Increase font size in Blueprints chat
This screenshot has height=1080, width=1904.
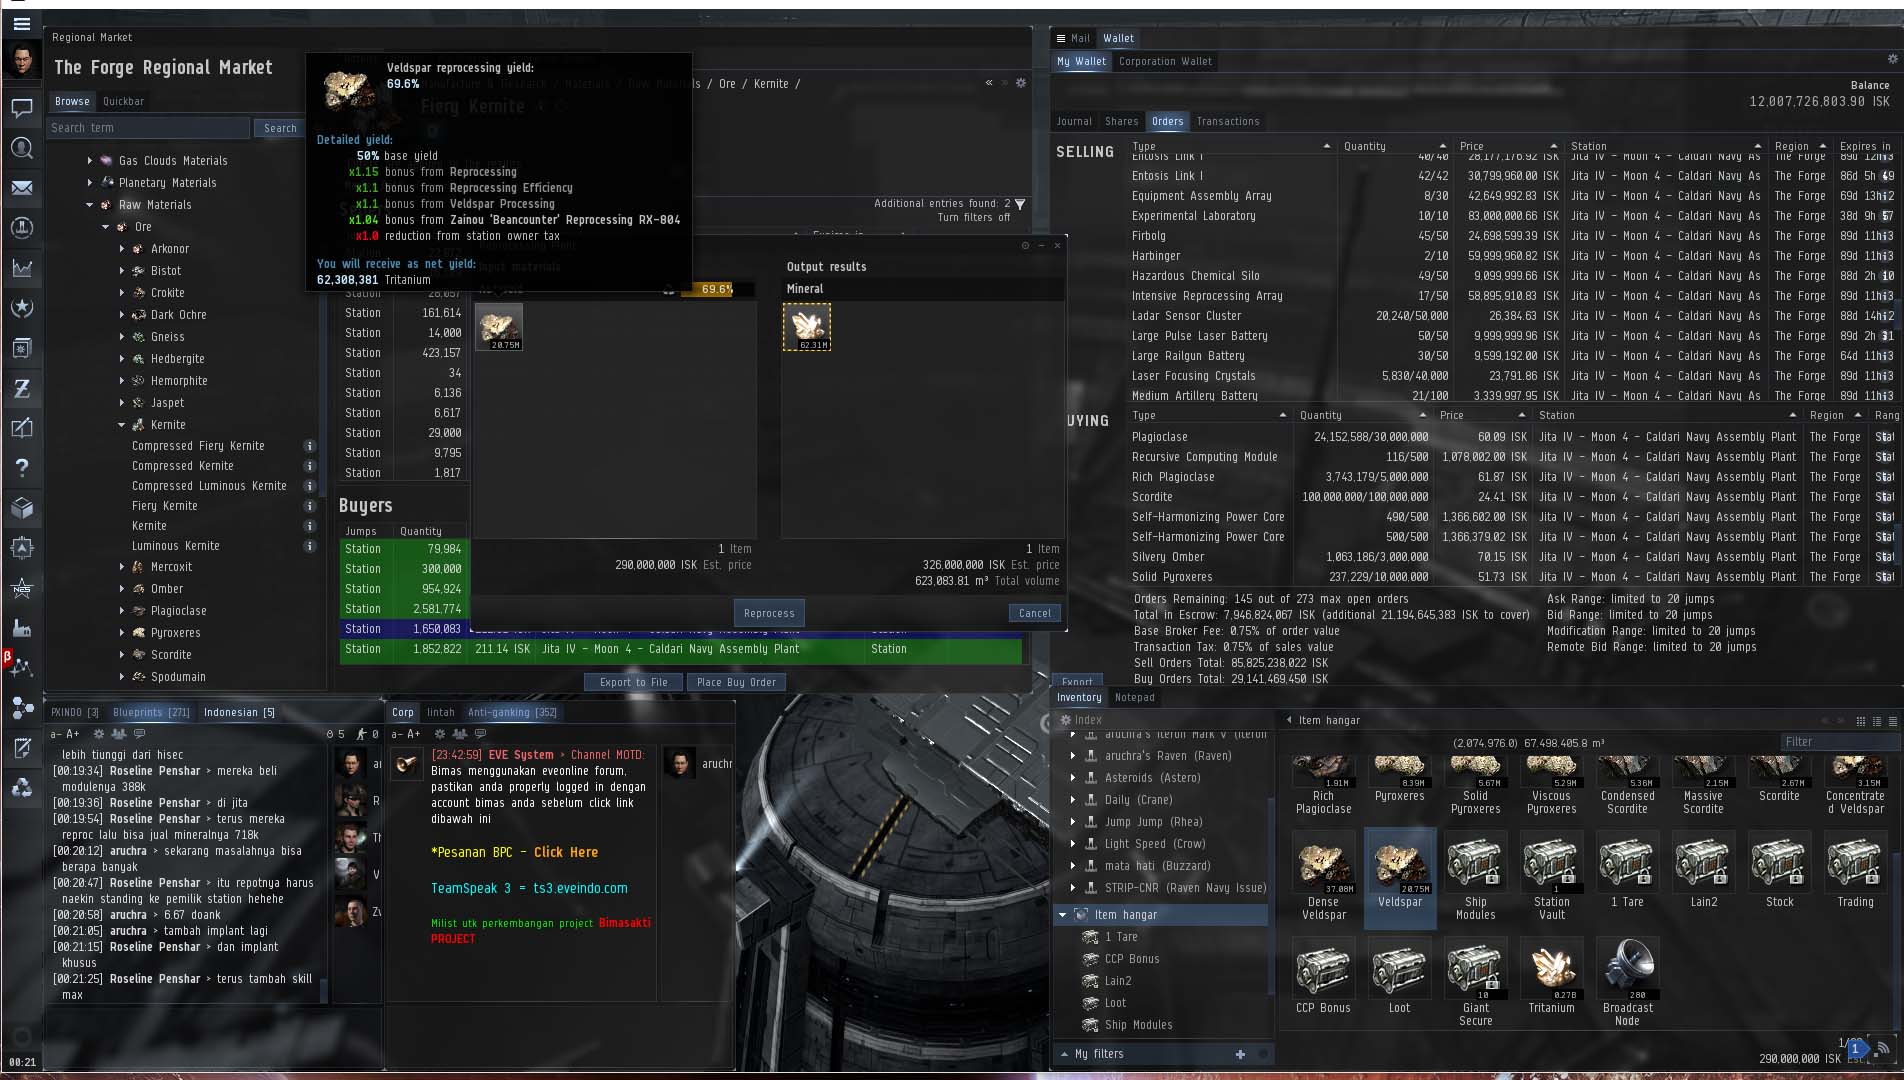pyautogui.click(x=73, y=734)
